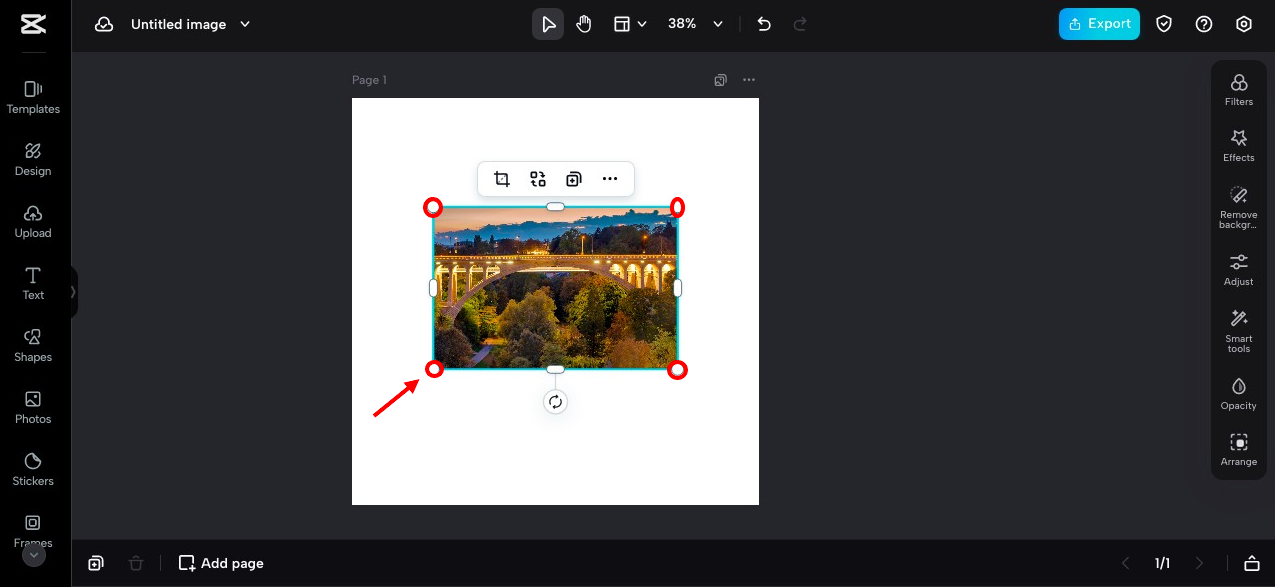Open the shield privacy icon
1275x587 pixels.
pos(1164,24)
